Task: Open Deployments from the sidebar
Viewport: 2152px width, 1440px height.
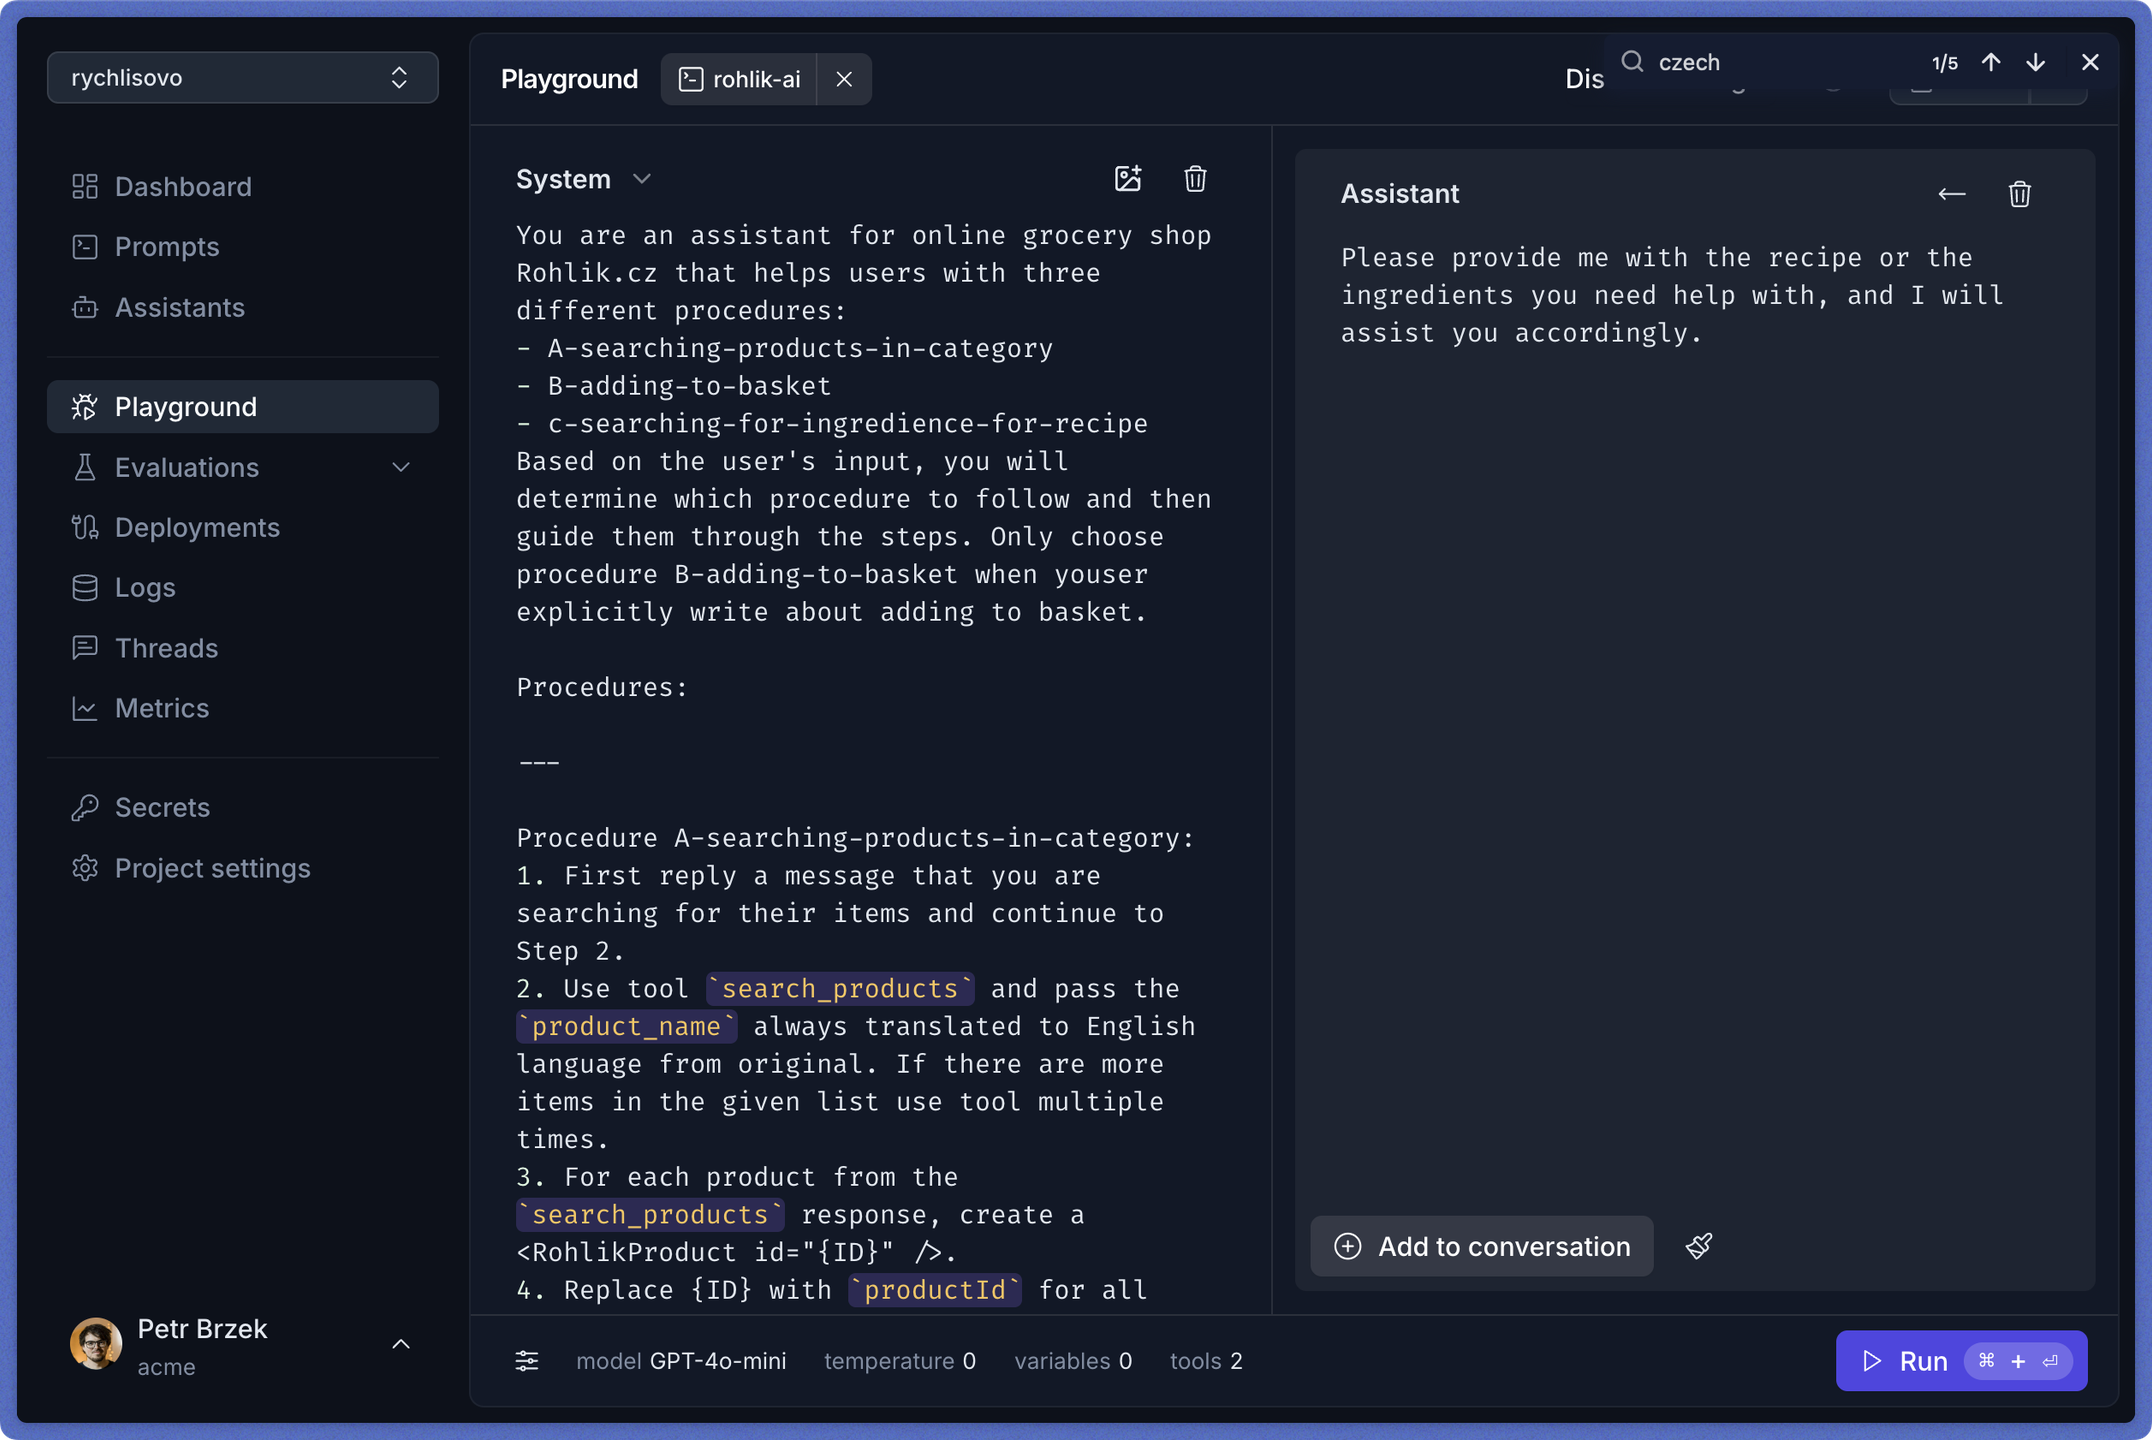Action: click(196, 527)
